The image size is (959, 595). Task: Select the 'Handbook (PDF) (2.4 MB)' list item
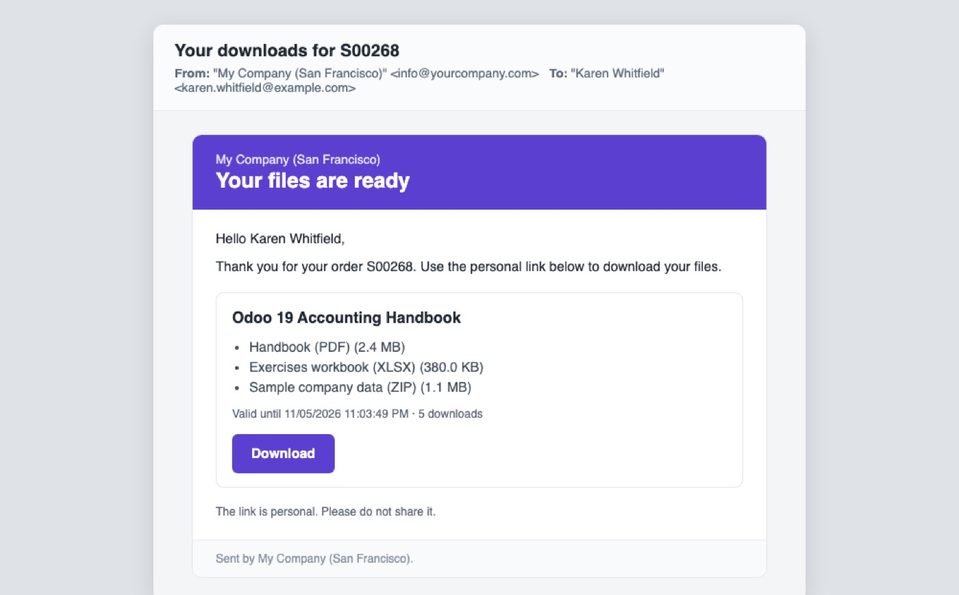tap(327, 347)
